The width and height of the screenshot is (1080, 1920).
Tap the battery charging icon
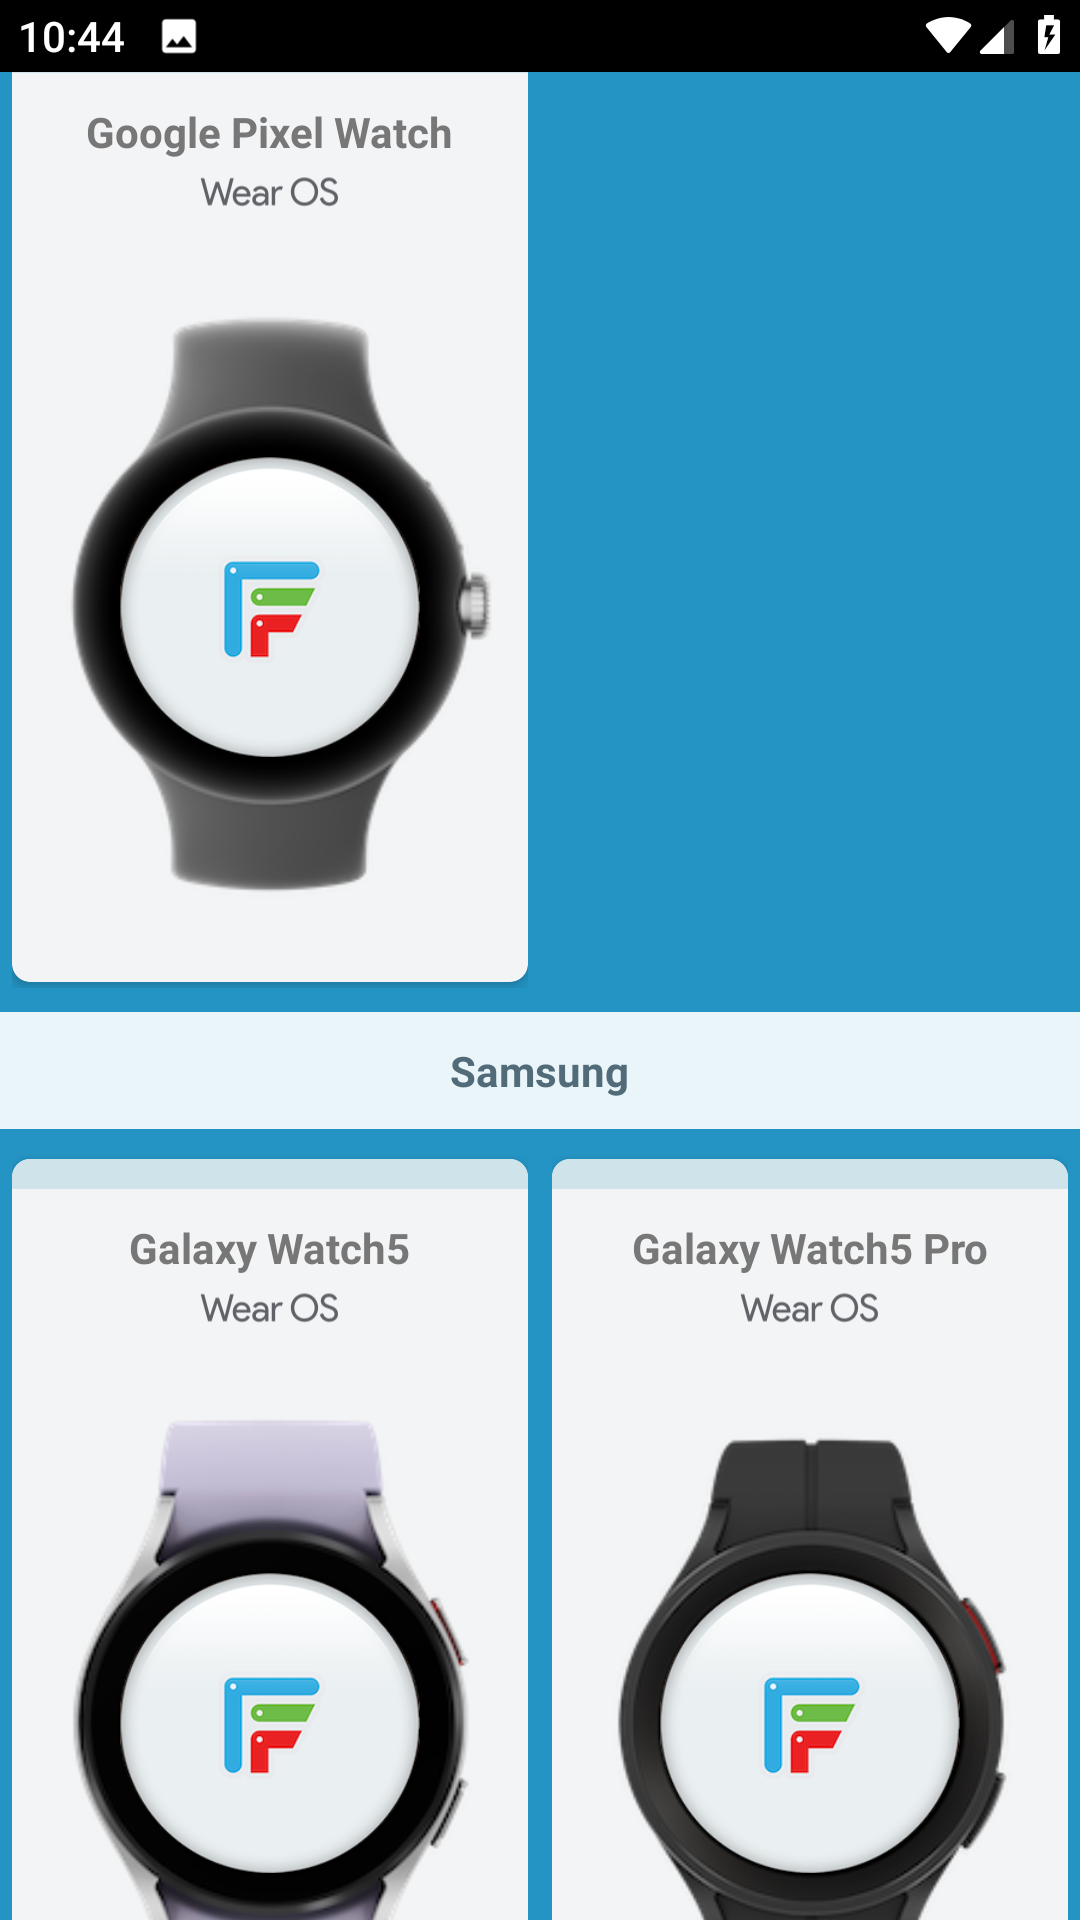coord(1049,35)
